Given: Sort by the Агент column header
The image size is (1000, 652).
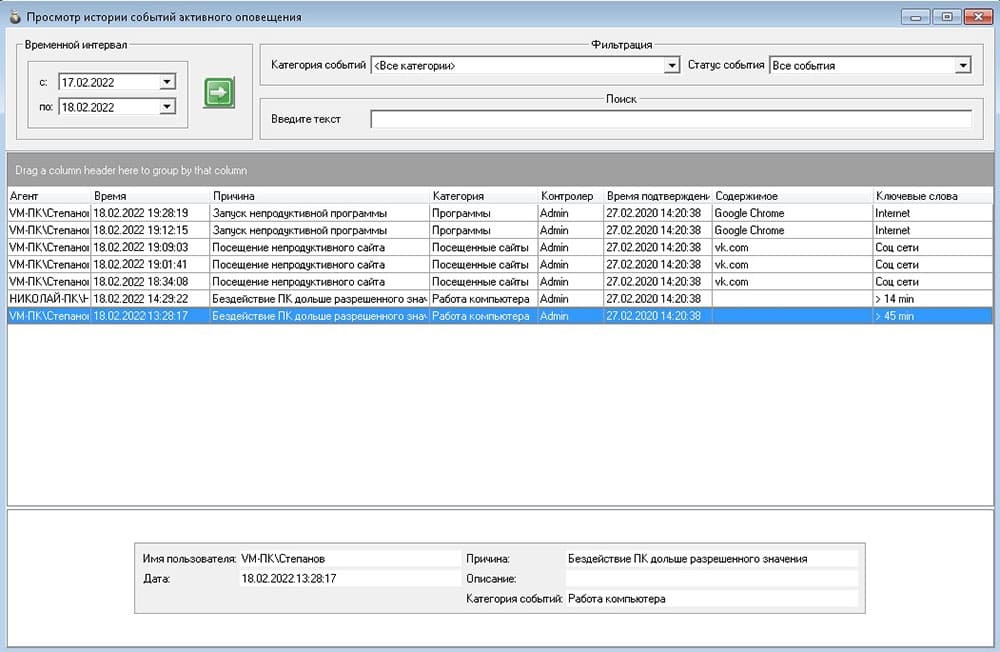Looking at the screenshot, I should [49, 196].
